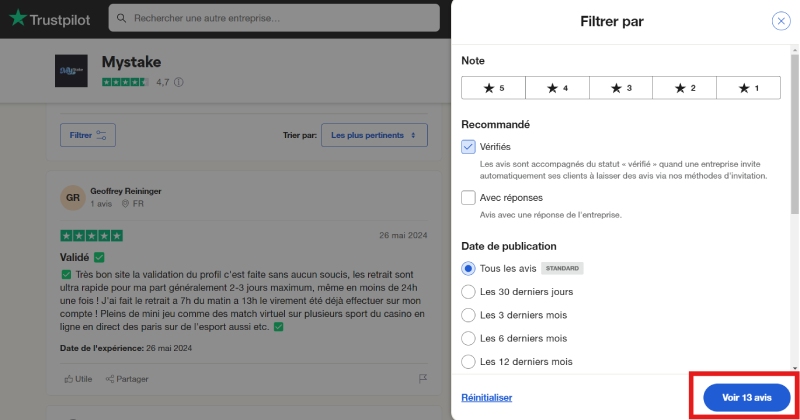Click the Mystake company title

coord(132,62)
